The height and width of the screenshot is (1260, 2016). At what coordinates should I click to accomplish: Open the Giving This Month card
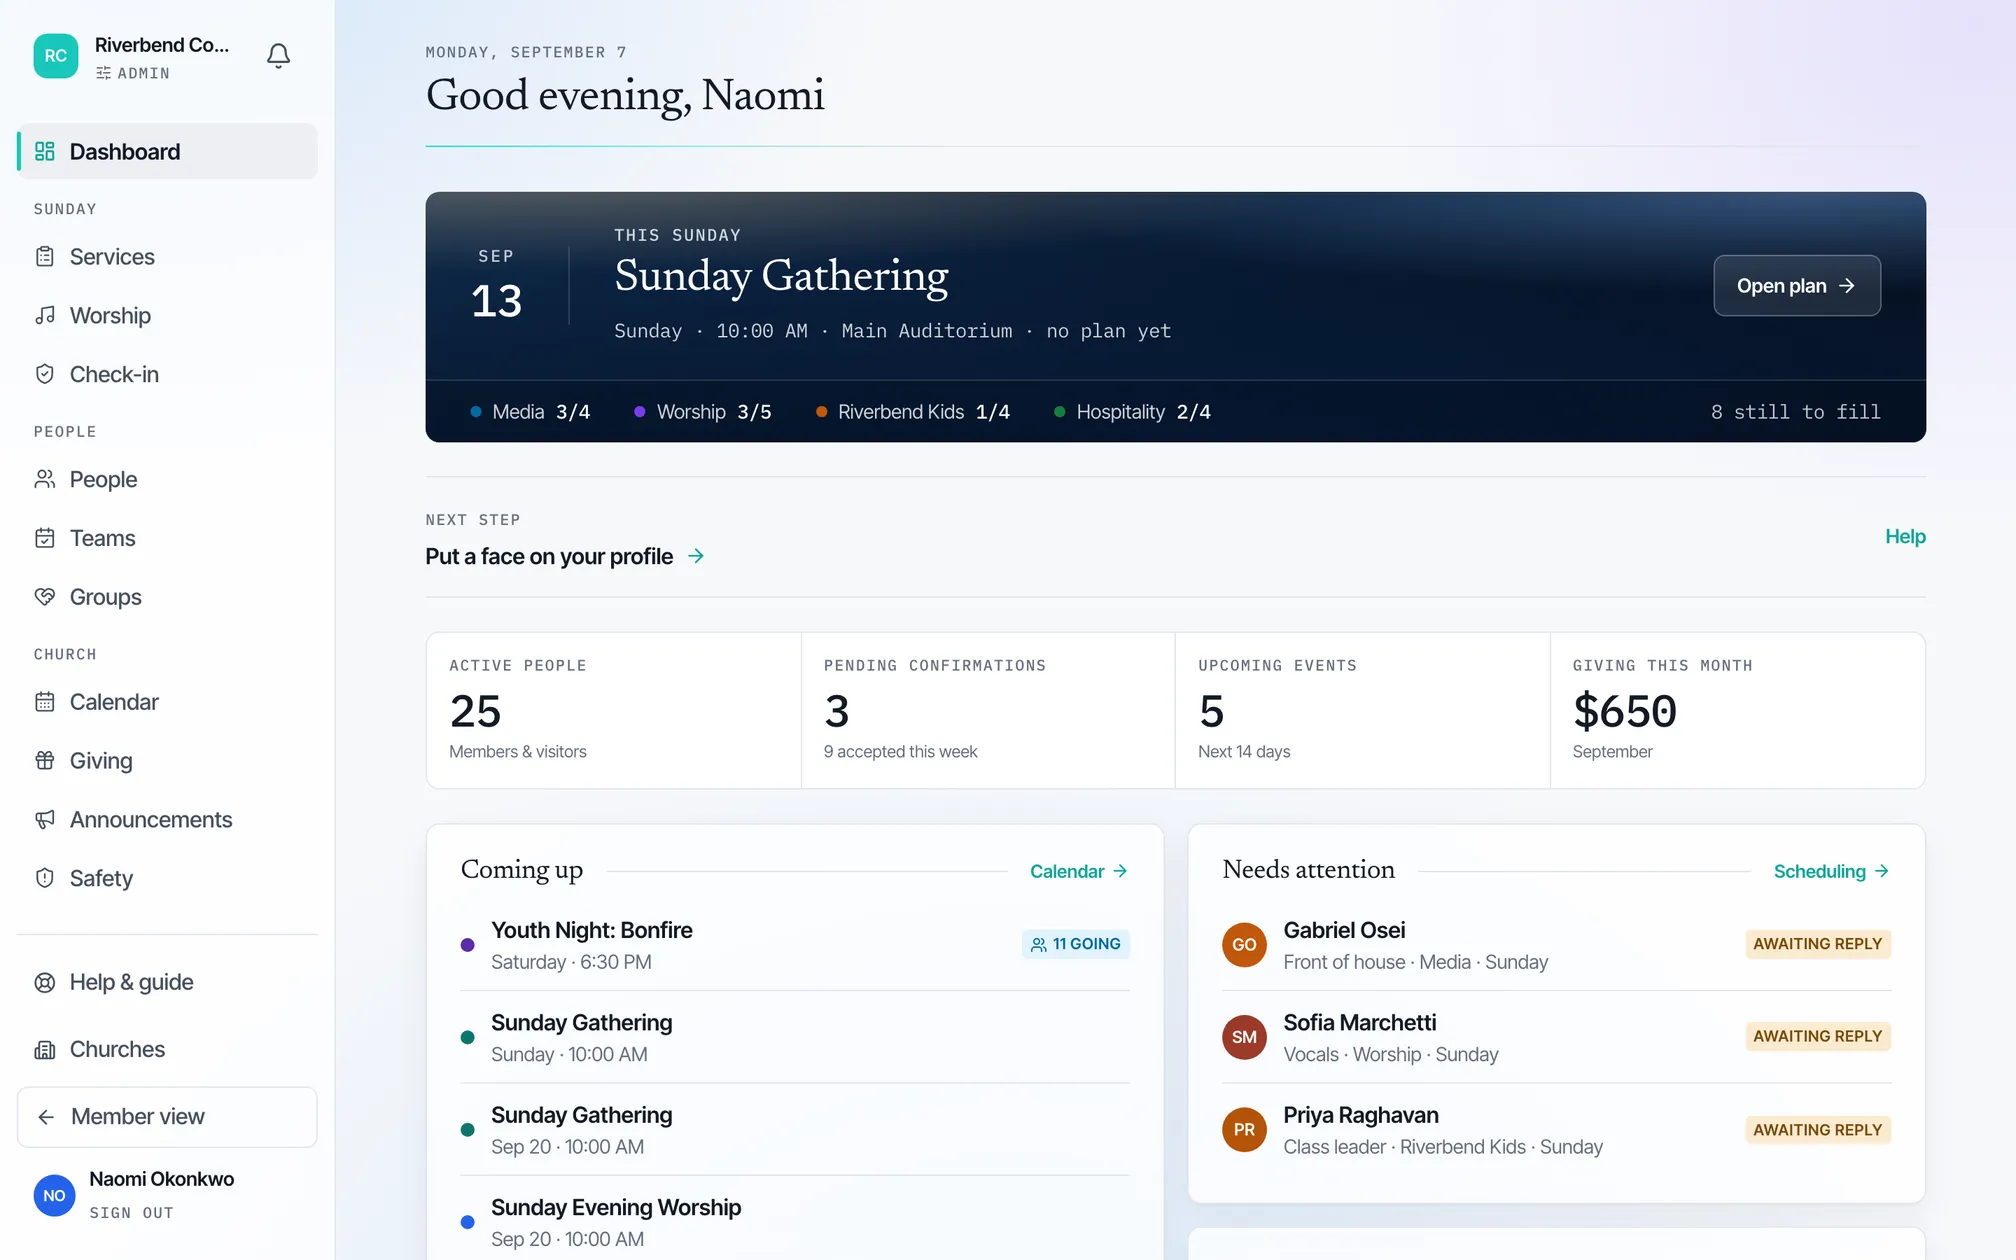click(1737, 710)
